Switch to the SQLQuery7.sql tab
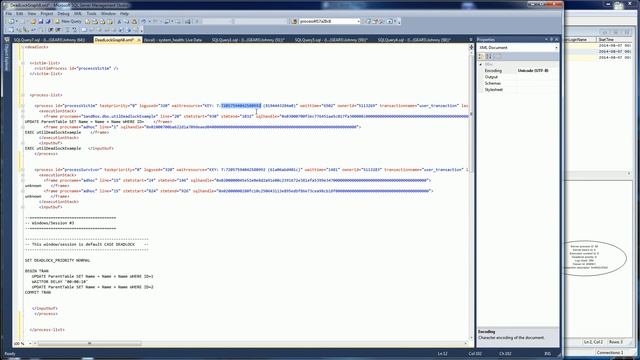This screenshot has height=360, width=640. [x=49, y=40]
